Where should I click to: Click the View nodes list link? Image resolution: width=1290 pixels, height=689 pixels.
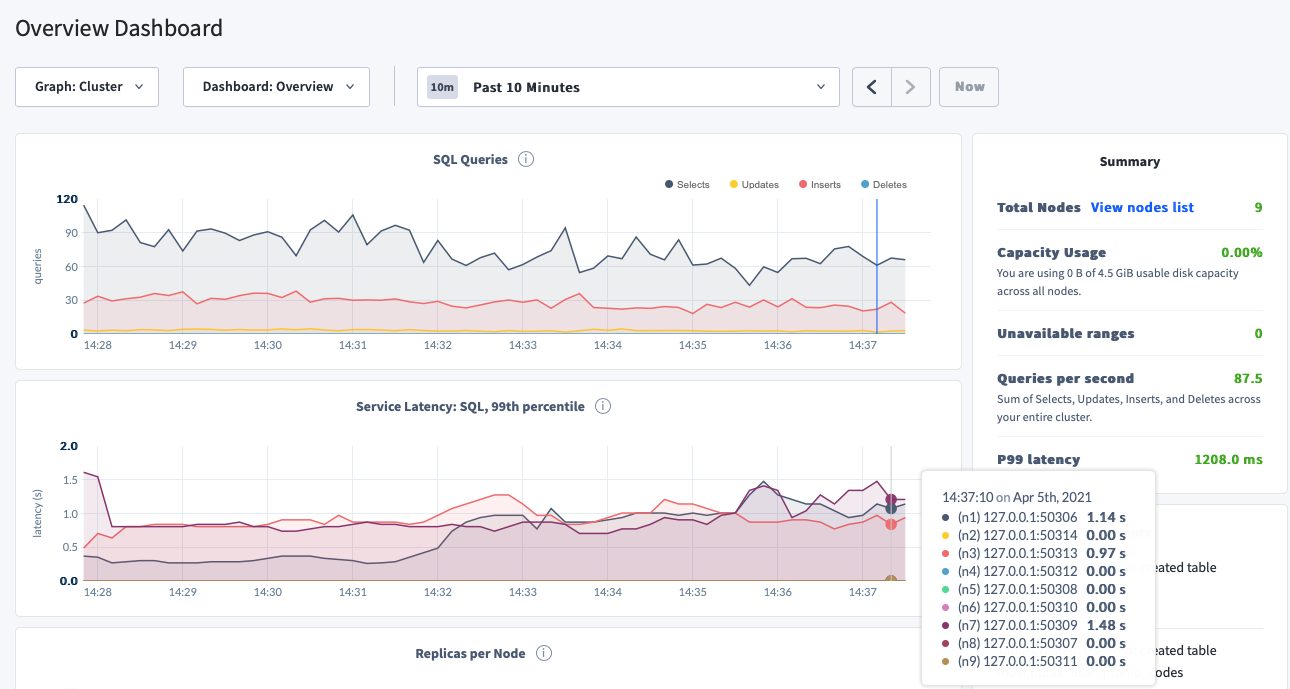tap(1142, 207)
